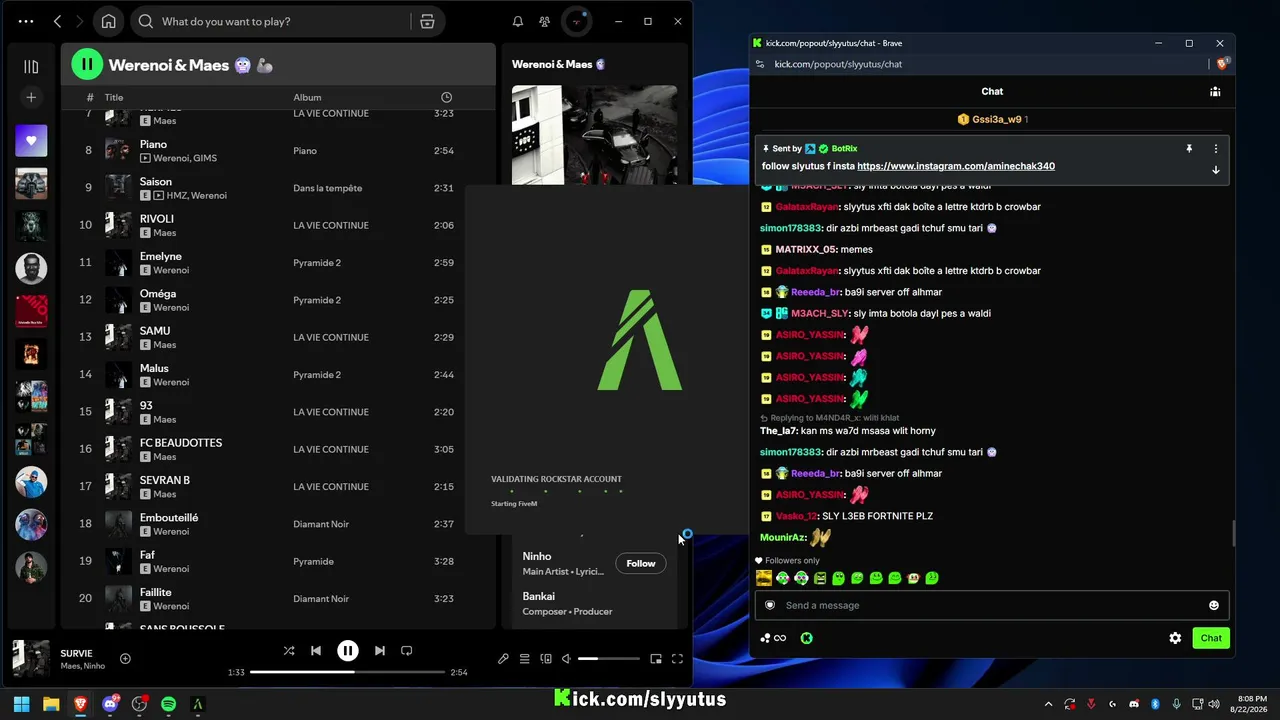1280x720 pixels.
Task: Seek in song progress bar
Action: pos(347,672)
